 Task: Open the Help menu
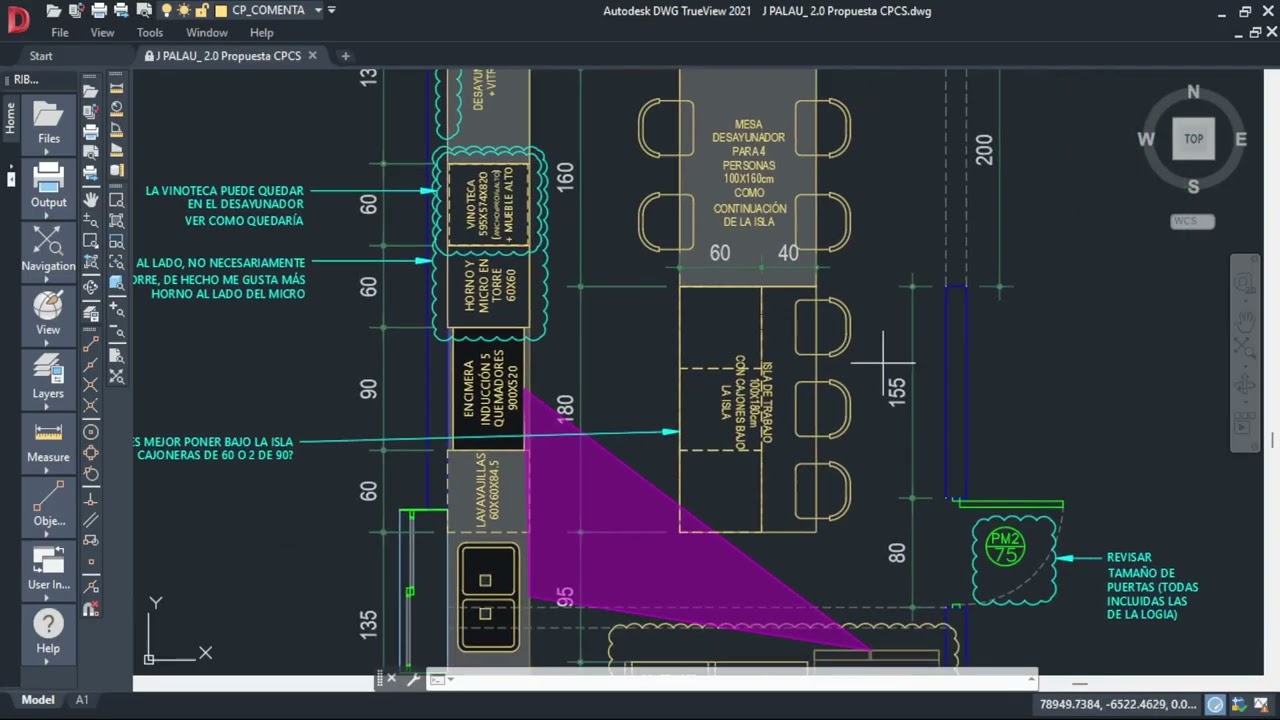click(x=261, y=33)
